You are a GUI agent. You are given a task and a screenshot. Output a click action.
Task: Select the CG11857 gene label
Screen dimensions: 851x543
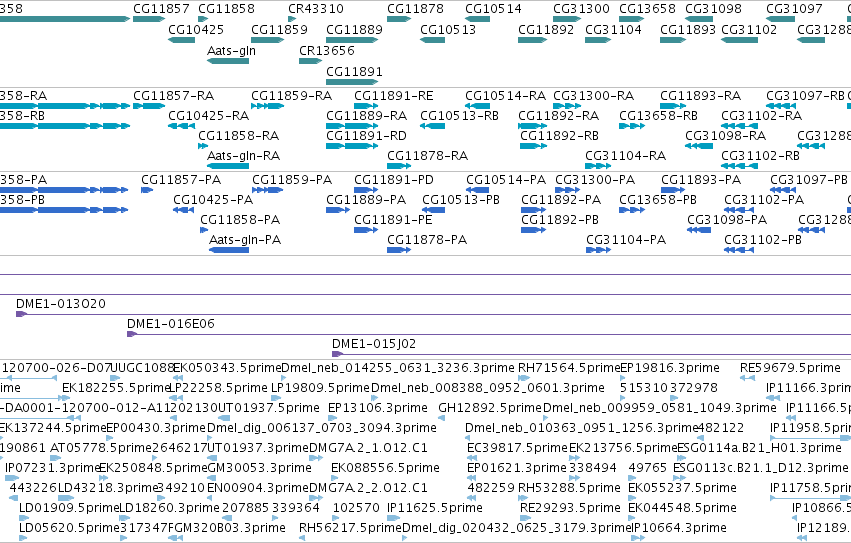pyautogui.click(x=161, y=9)
